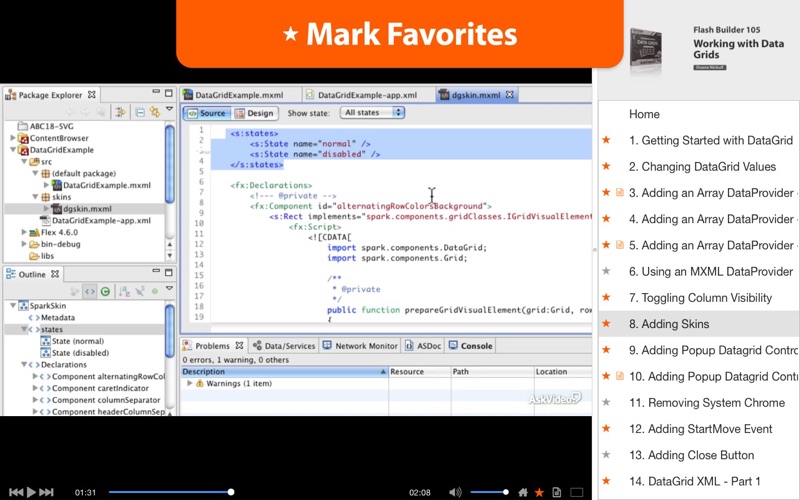Image resolution: width=800 pixels, height=500 pixels.
Task: Open lesson 12. Adding StartMove Event
Action: 701,429
